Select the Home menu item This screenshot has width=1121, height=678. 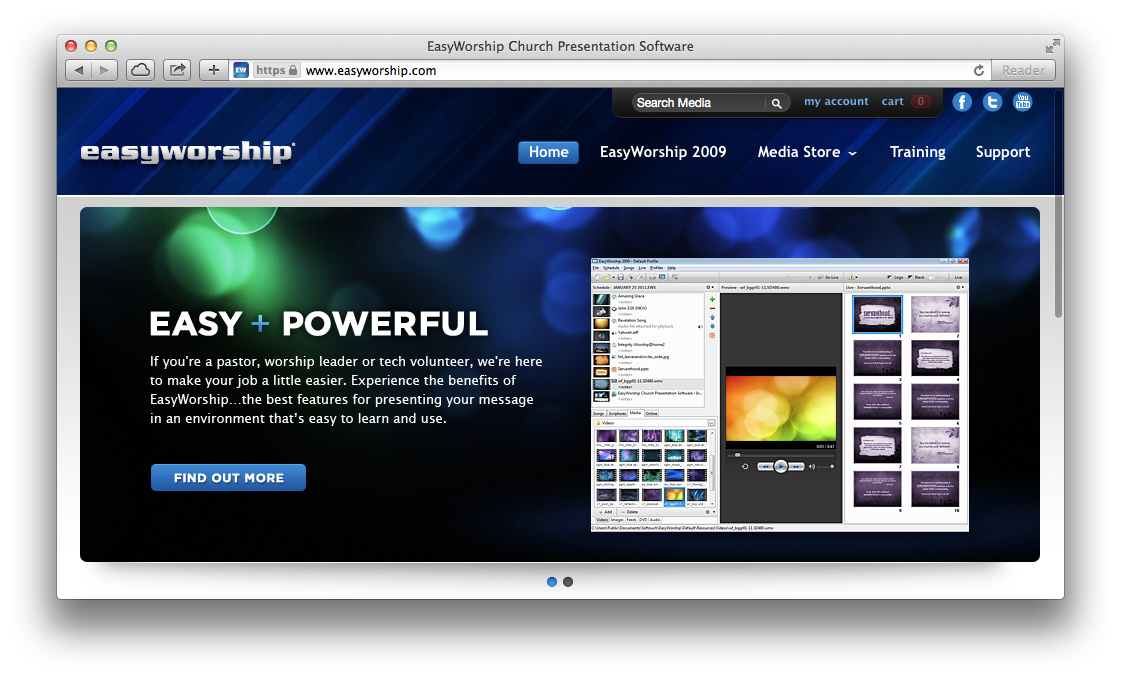(x=548, y=152)
